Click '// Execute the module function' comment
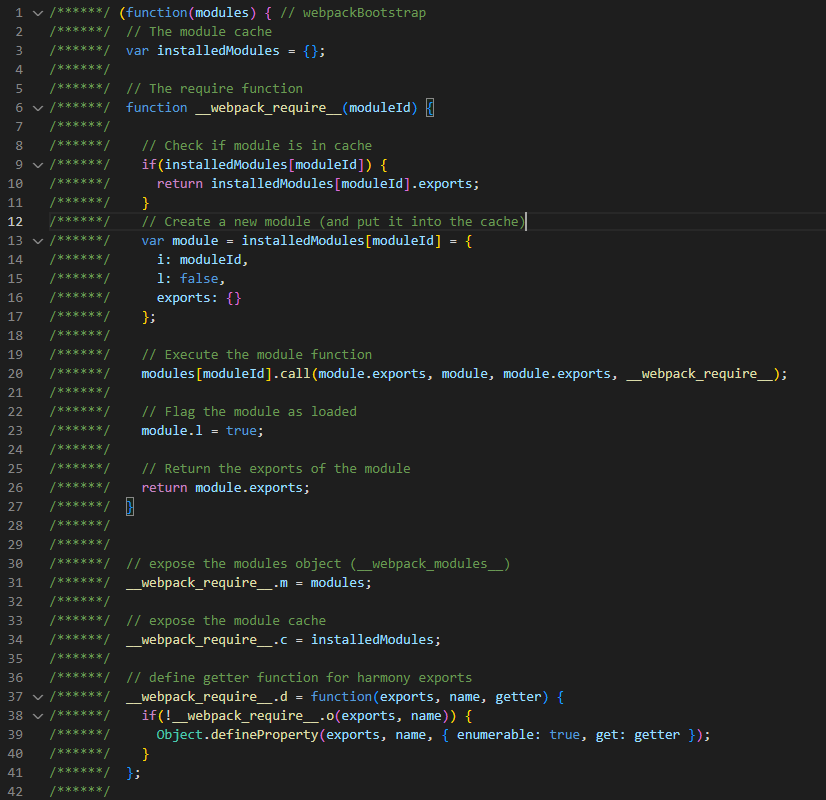 [257, 354]
